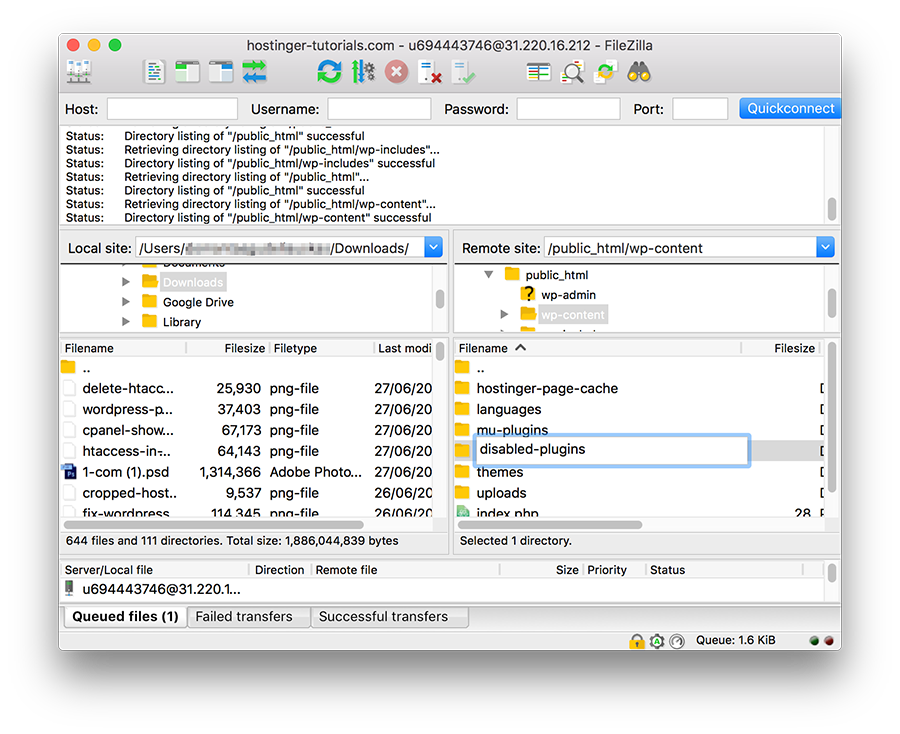The image size is (900, 734).
Task: Toggle the message log display
Action: [154, 71]
